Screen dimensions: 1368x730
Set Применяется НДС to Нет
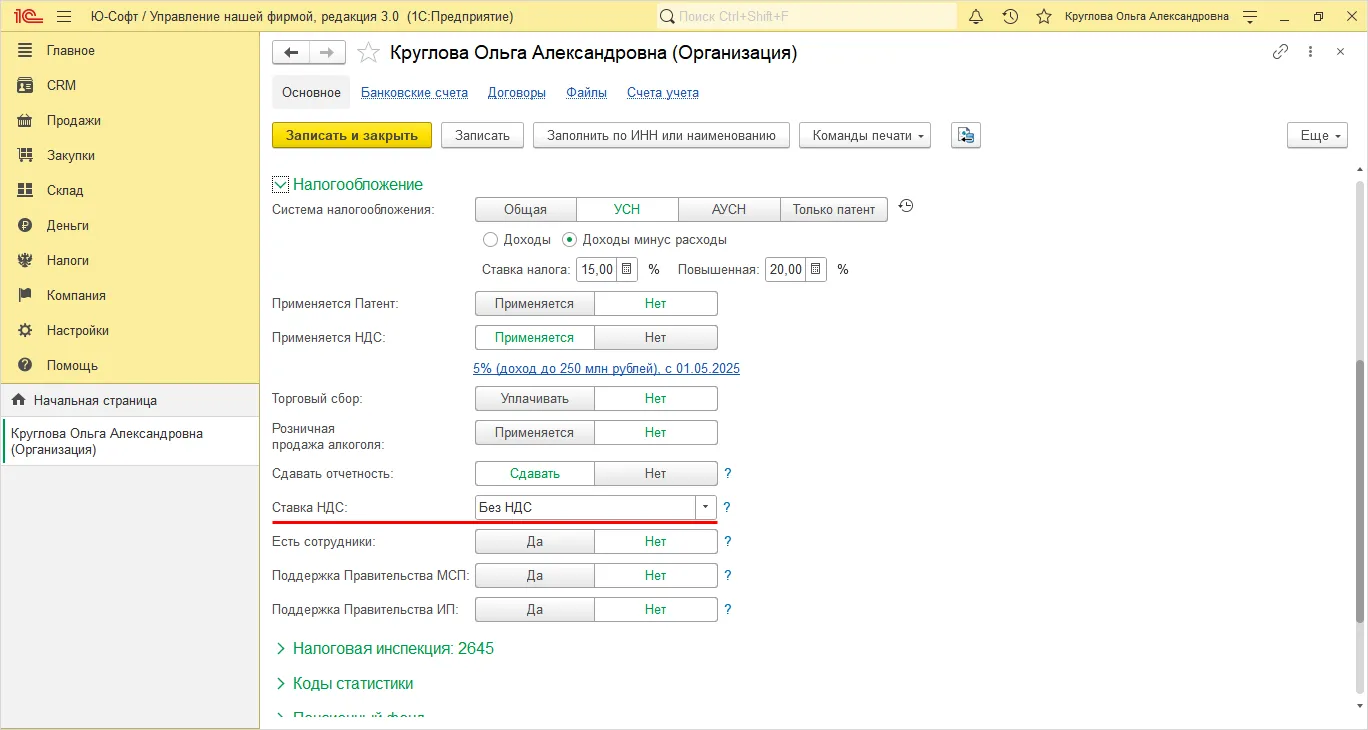point(655,337)
